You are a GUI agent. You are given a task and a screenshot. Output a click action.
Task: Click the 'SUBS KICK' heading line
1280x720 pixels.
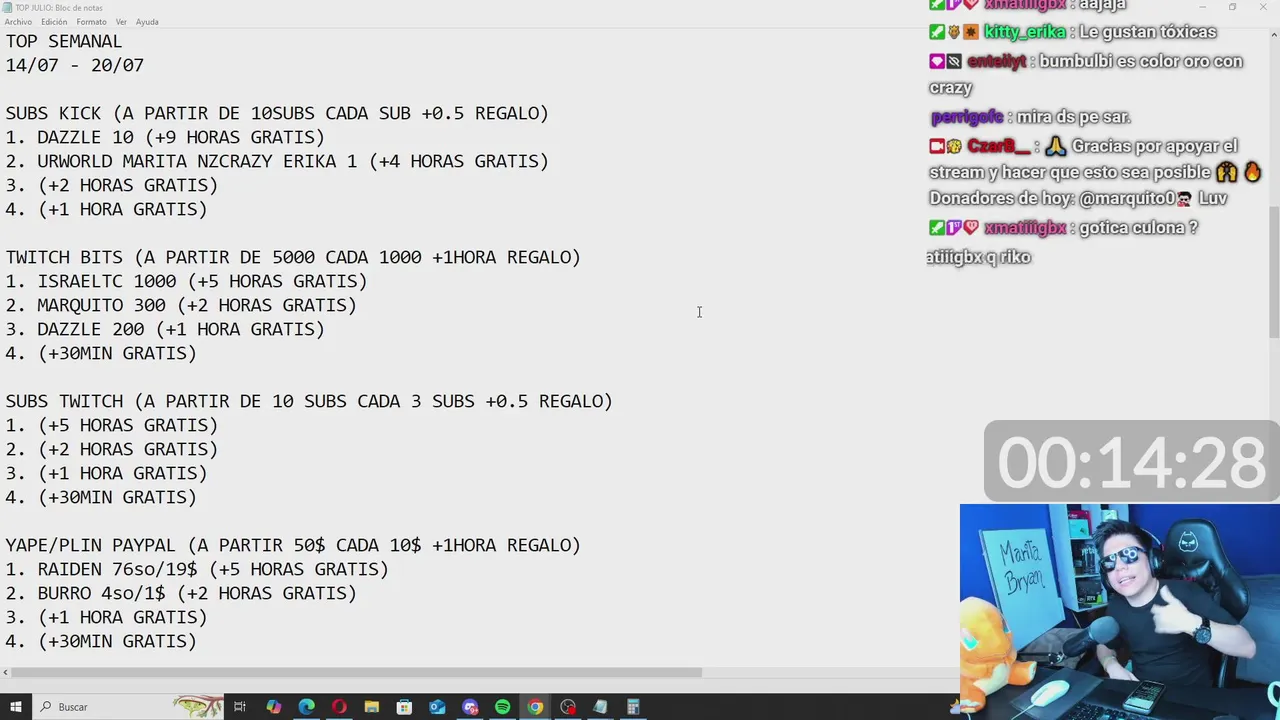coord(277,113)
